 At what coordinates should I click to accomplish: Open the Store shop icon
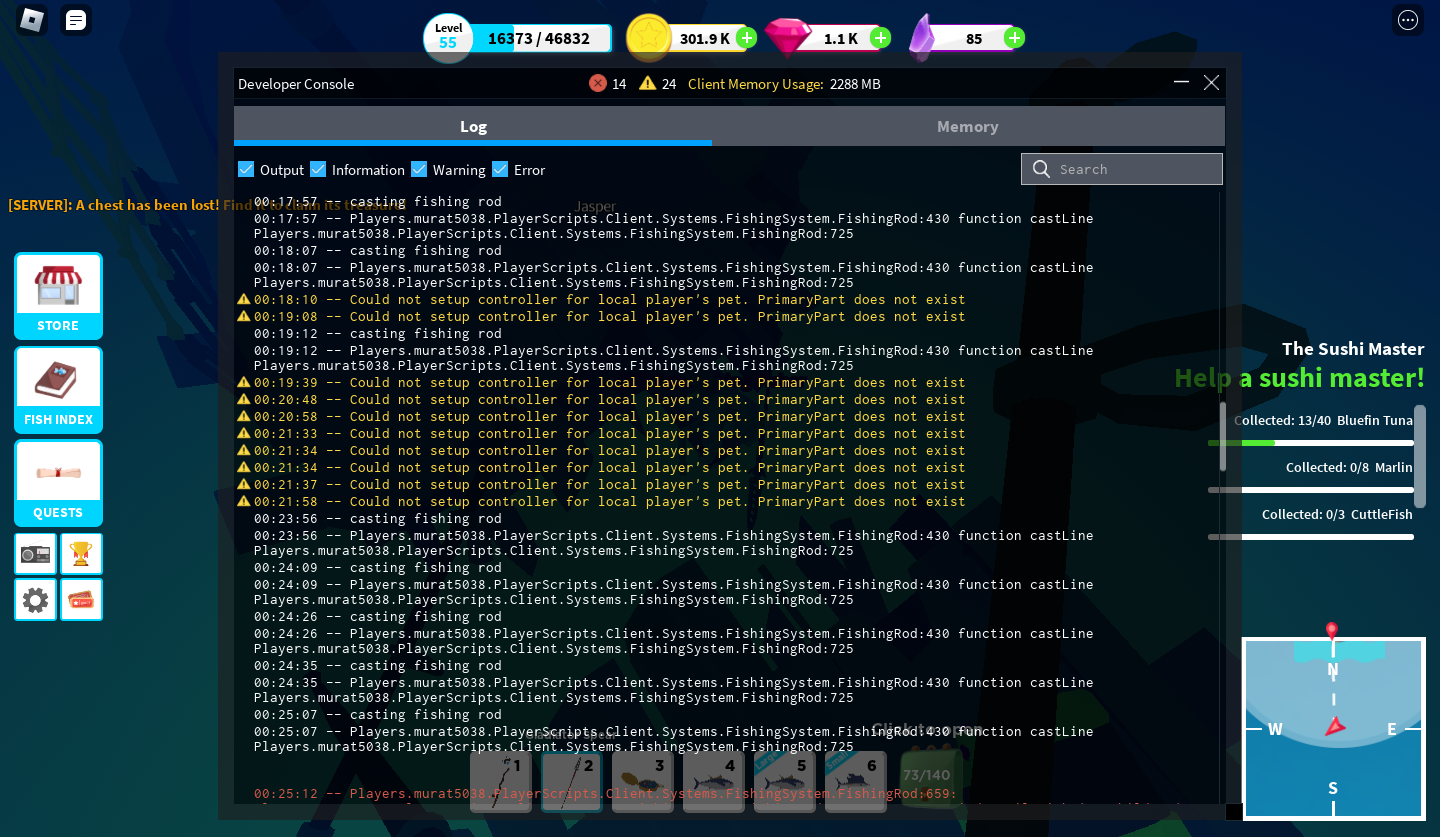tap(58, 296)
